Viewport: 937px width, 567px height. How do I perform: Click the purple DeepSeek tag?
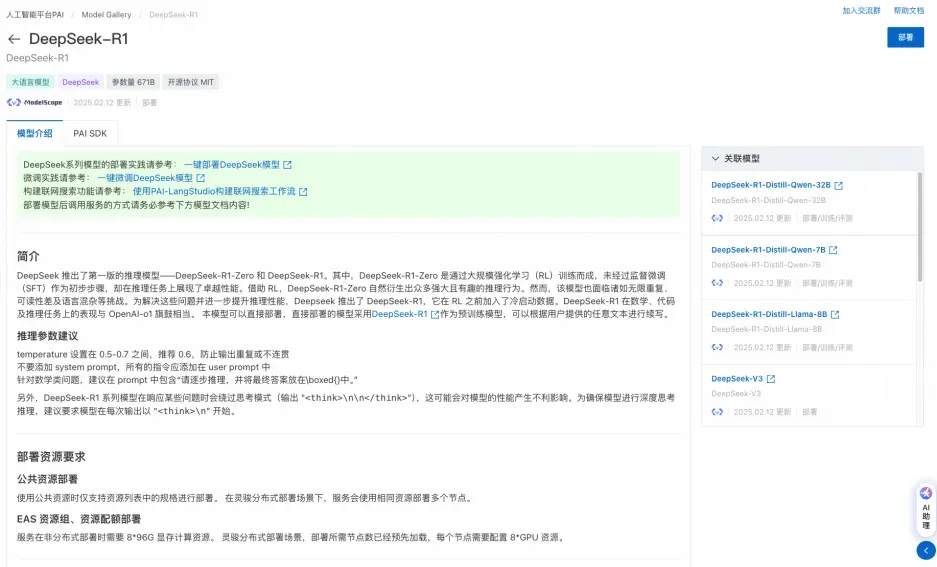click(81, 82)
